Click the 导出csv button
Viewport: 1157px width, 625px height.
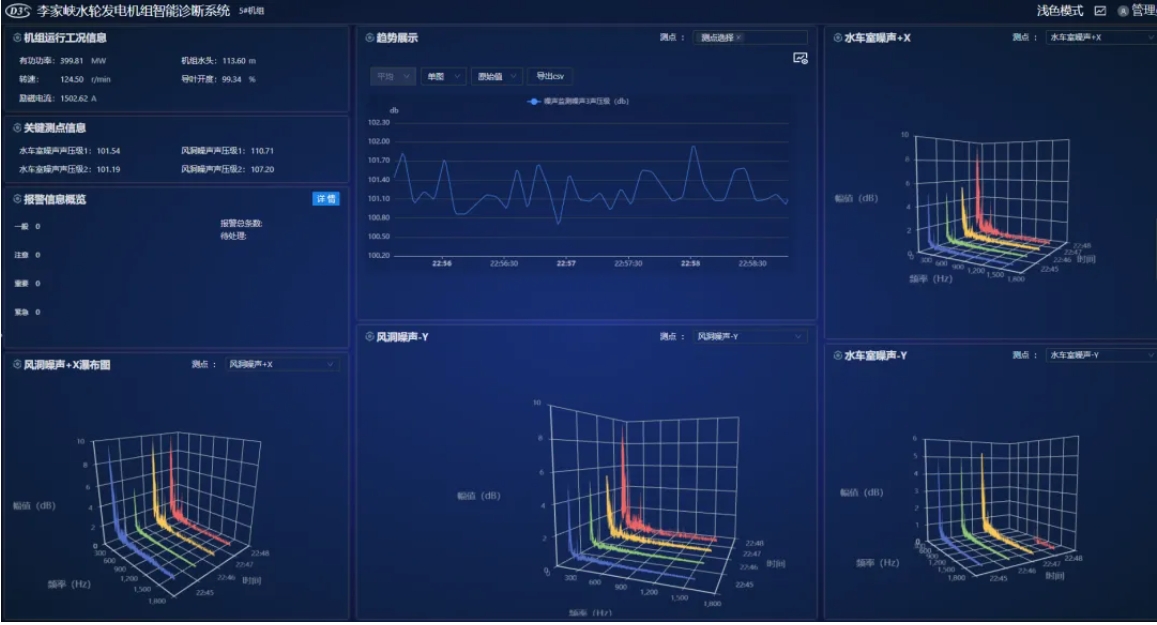coord(549,76)
